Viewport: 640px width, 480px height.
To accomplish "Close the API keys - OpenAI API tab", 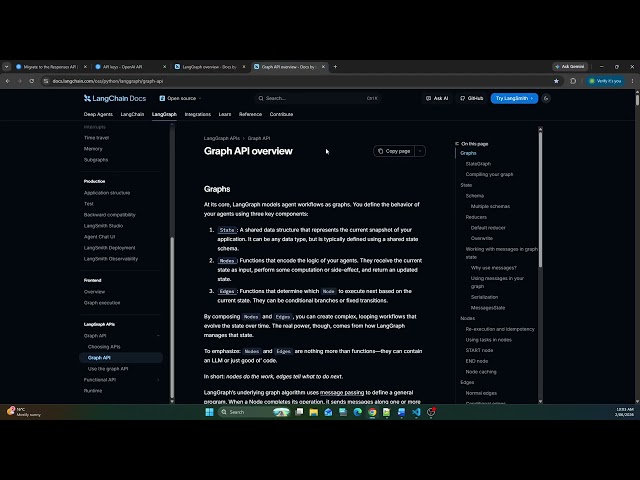I will (x=164, y=67).
